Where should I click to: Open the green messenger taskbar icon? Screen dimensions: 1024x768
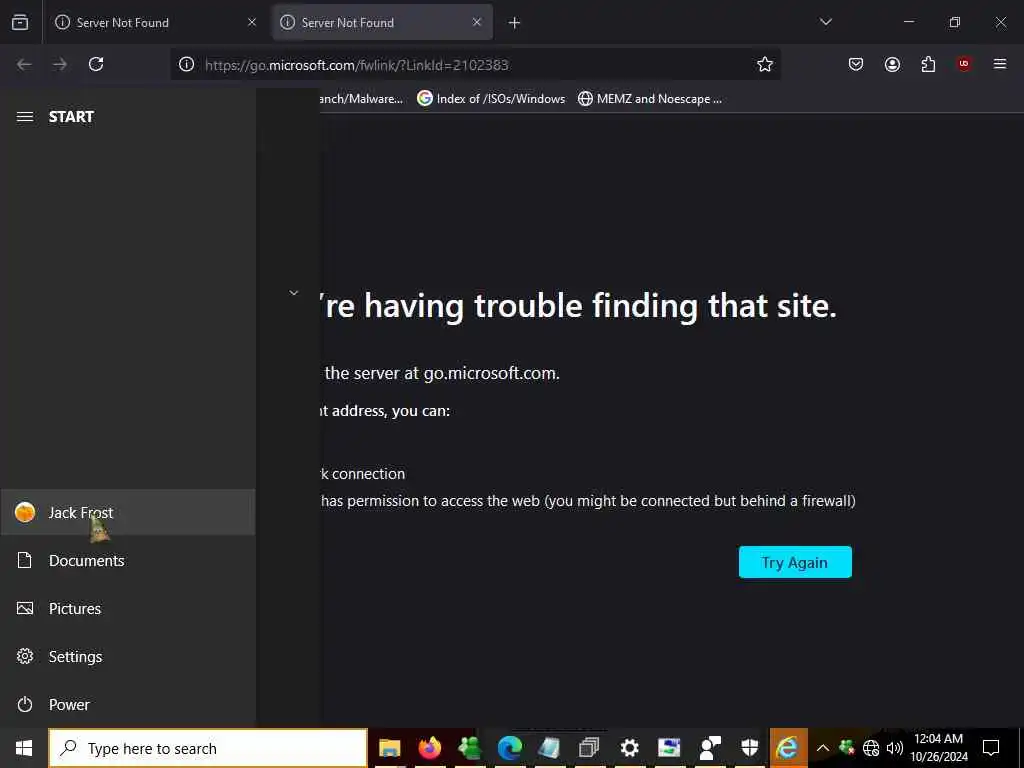click(x=470, y=748)
